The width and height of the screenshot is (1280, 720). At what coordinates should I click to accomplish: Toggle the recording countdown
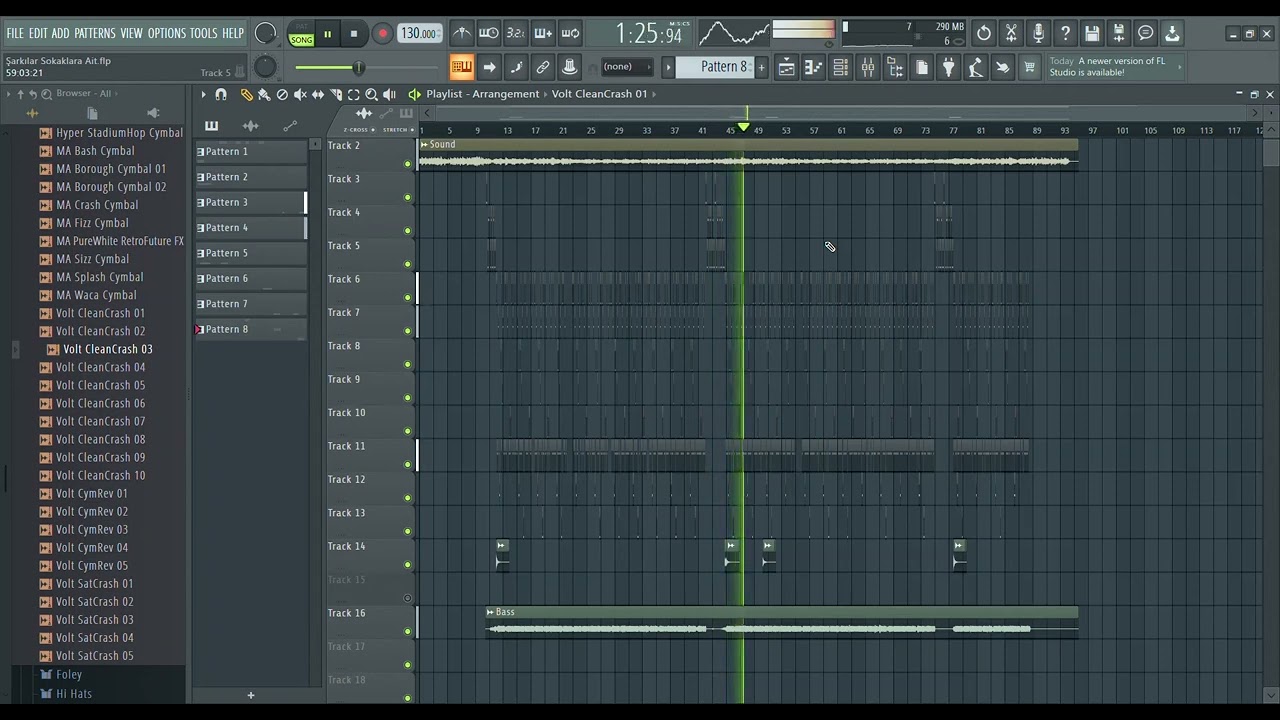click(515, 33)
